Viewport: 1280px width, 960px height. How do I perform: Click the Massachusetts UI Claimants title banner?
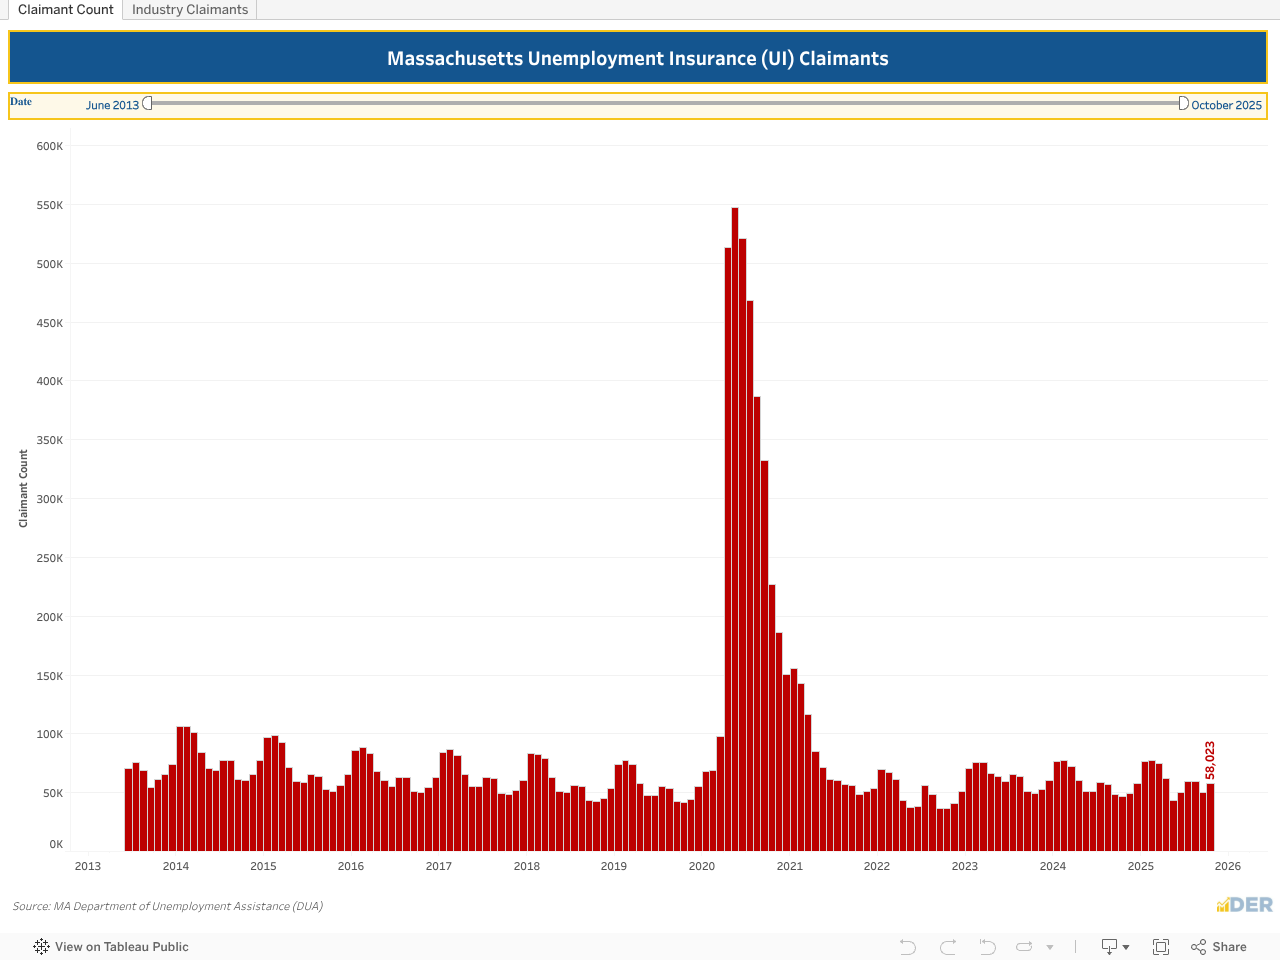pos(638,58)
